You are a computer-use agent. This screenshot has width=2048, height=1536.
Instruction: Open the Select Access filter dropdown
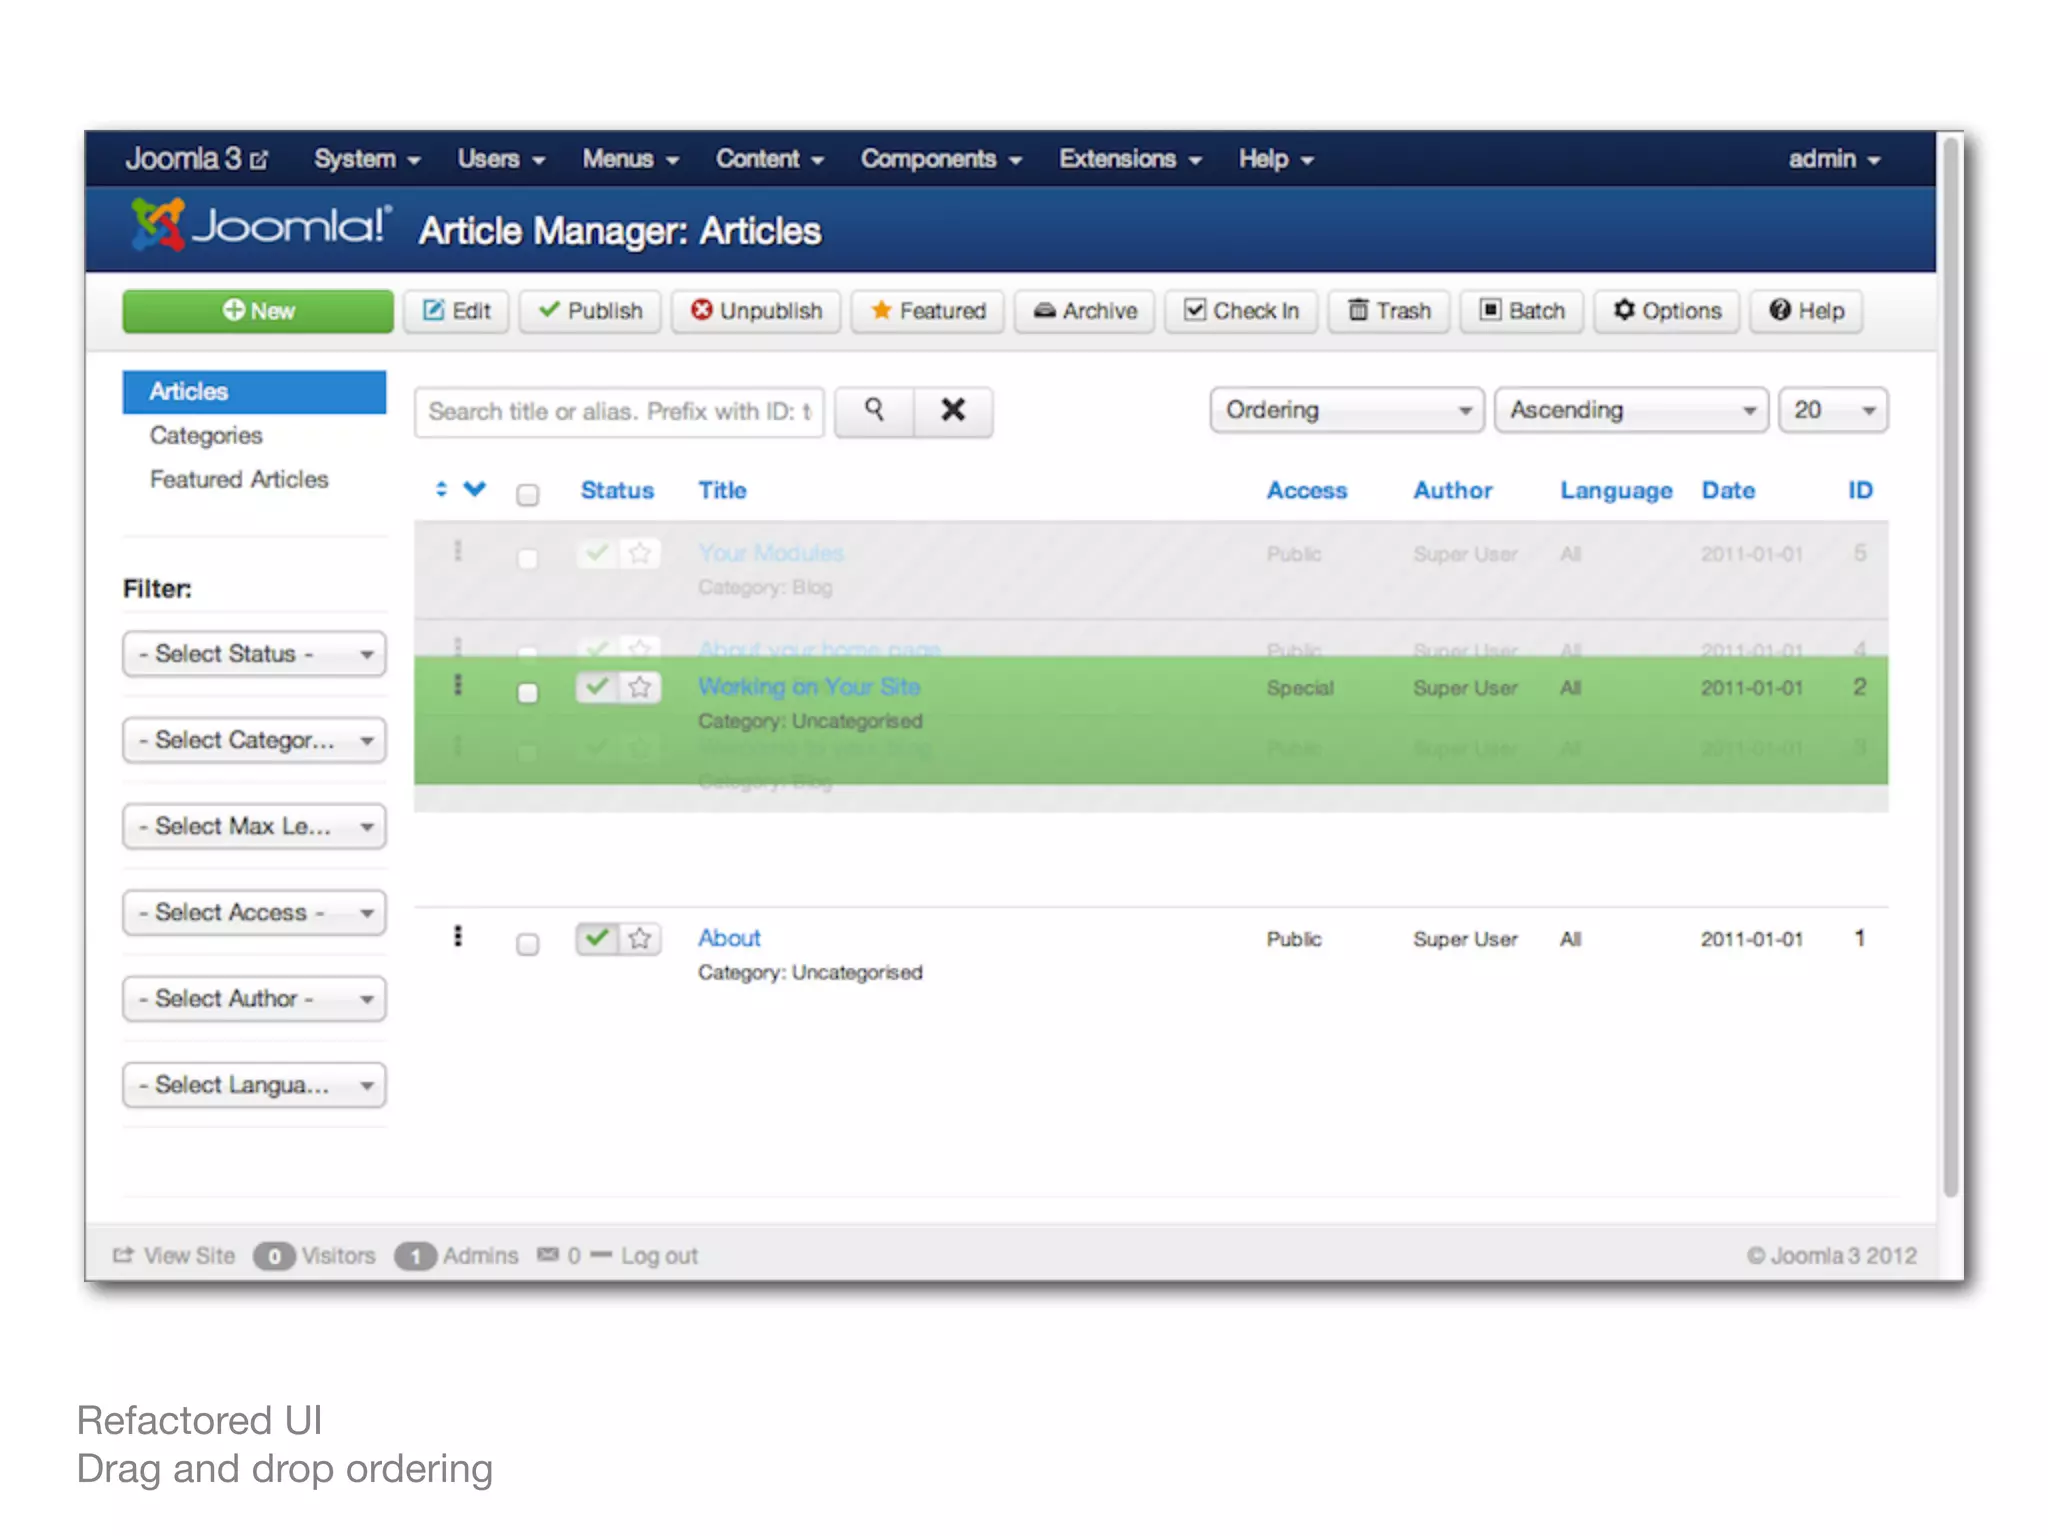click(x=254, y=912)
